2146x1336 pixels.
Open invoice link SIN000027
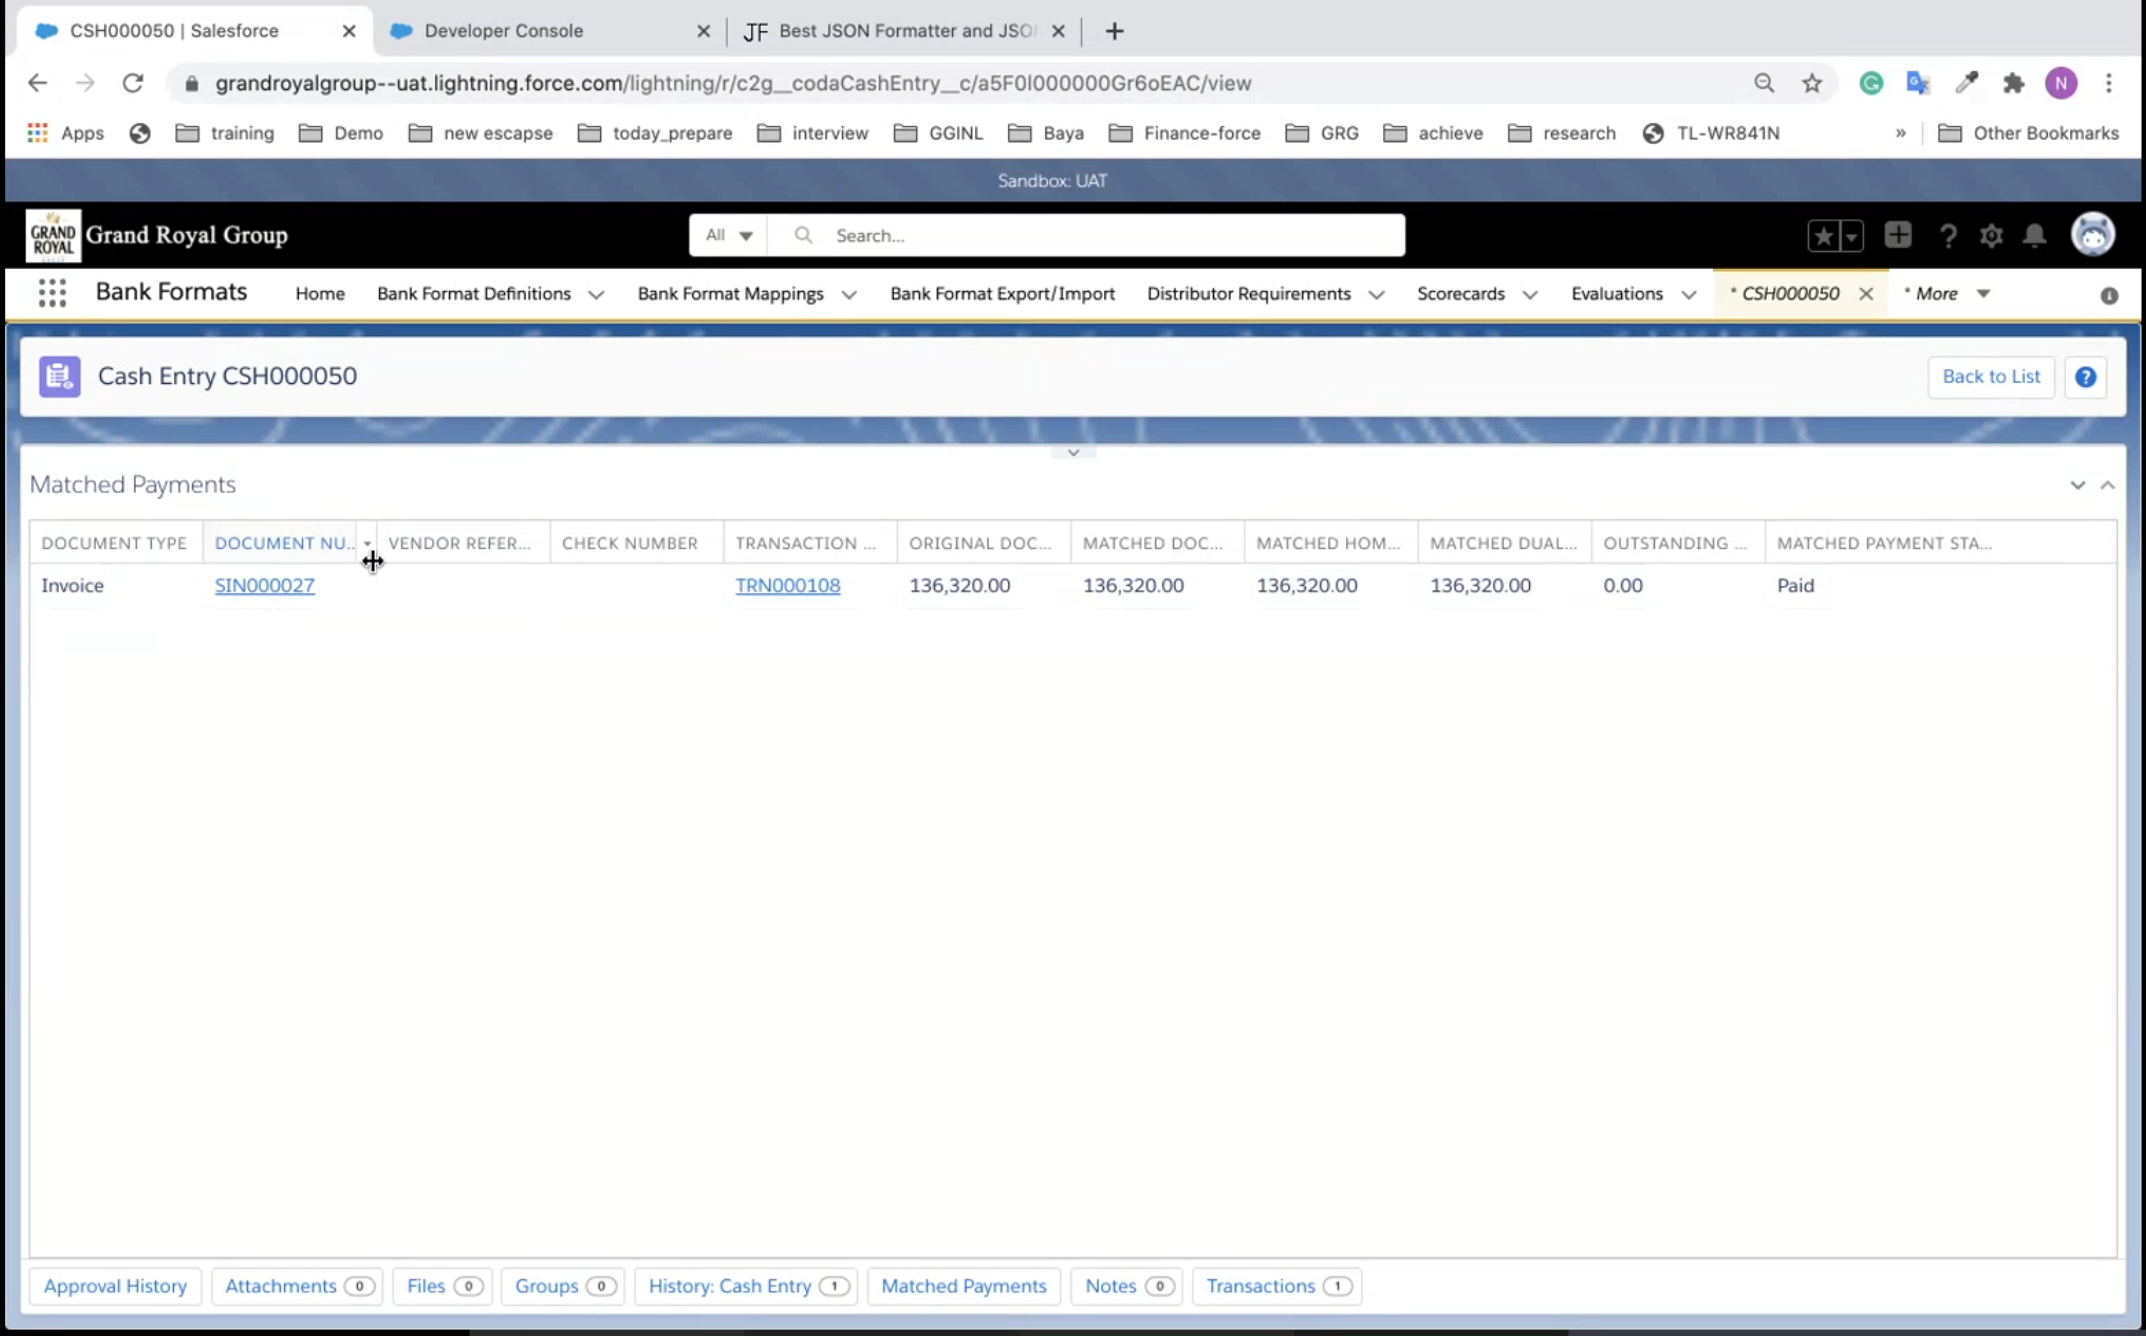tap(264, 586)
